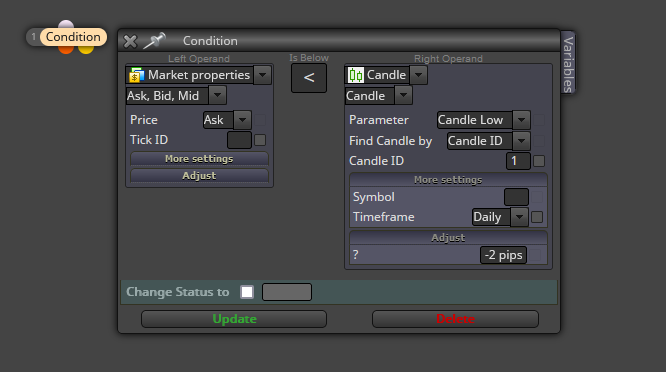The height and width of the screenshot is (372, 666).
Task: Click the Condition node block on canvas
Action: click(x=73, y=37)
